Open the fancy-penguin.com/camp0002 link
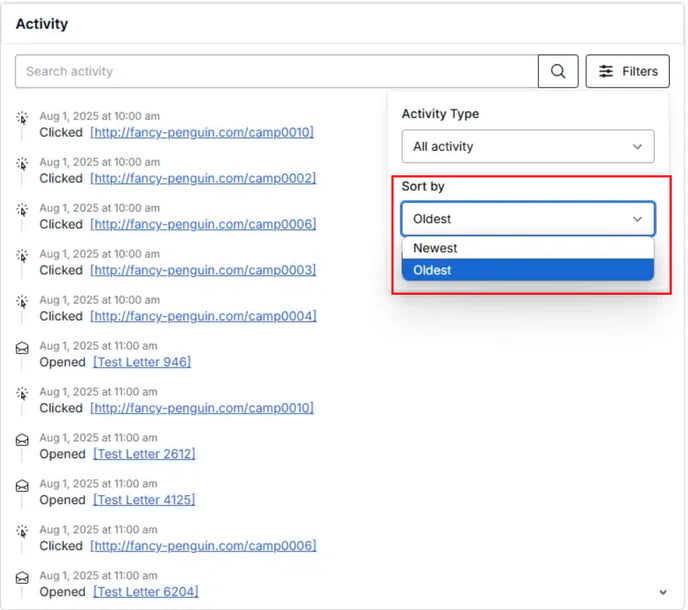Image resolution: width=688 pixels, height=610 pixels. [x=203, y=178]
